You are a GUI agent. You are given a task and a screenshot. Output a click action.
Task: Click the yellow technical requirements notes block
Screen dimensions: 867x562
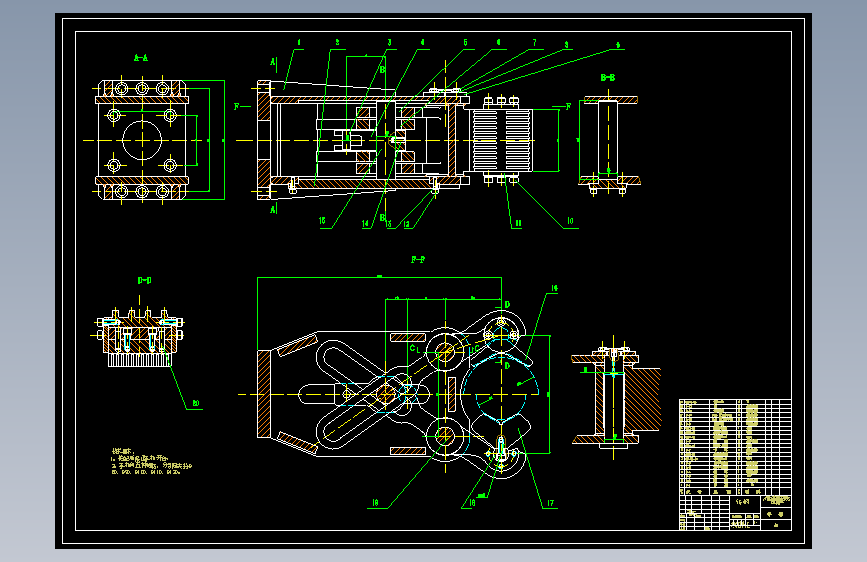tap(152, 462)
